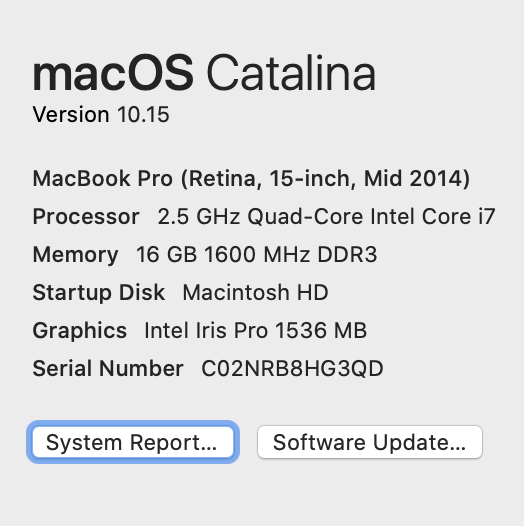524x526 pixels.
Task: Select serial number C02NRB8HG3QD
Action: (292, 369)
